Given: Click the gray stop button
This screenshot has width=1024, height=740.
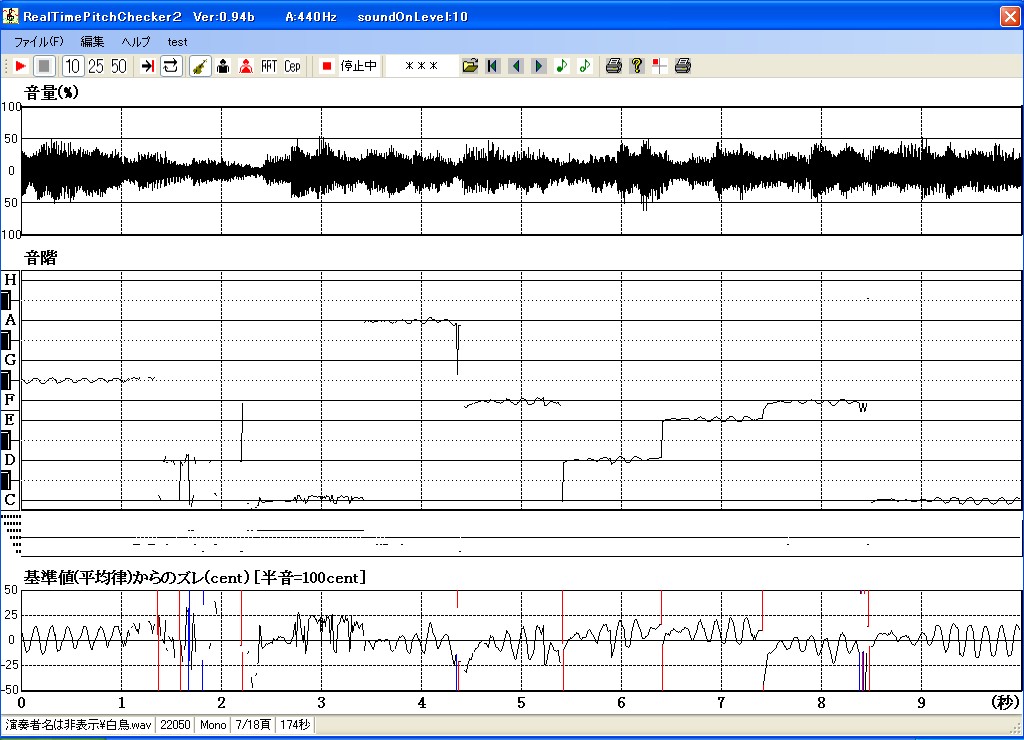Looking at the screenshot, I should click(44, 66).
